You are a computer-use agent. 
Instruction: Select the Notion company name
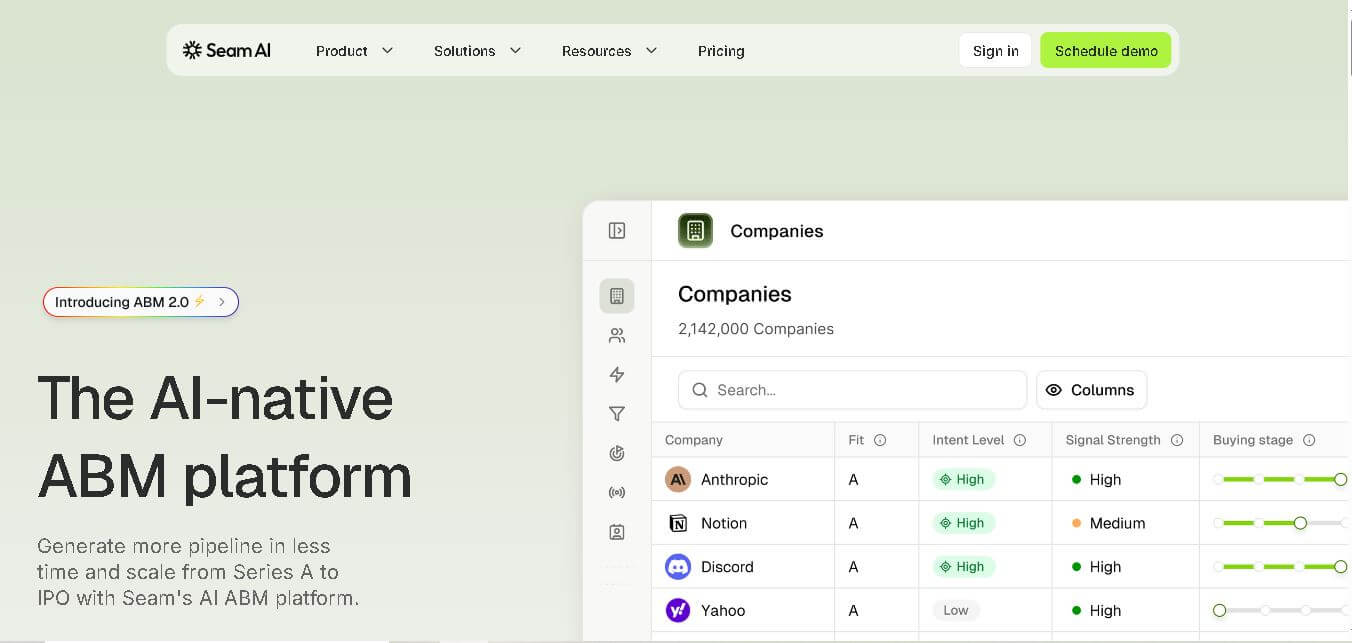coord(724,523)
